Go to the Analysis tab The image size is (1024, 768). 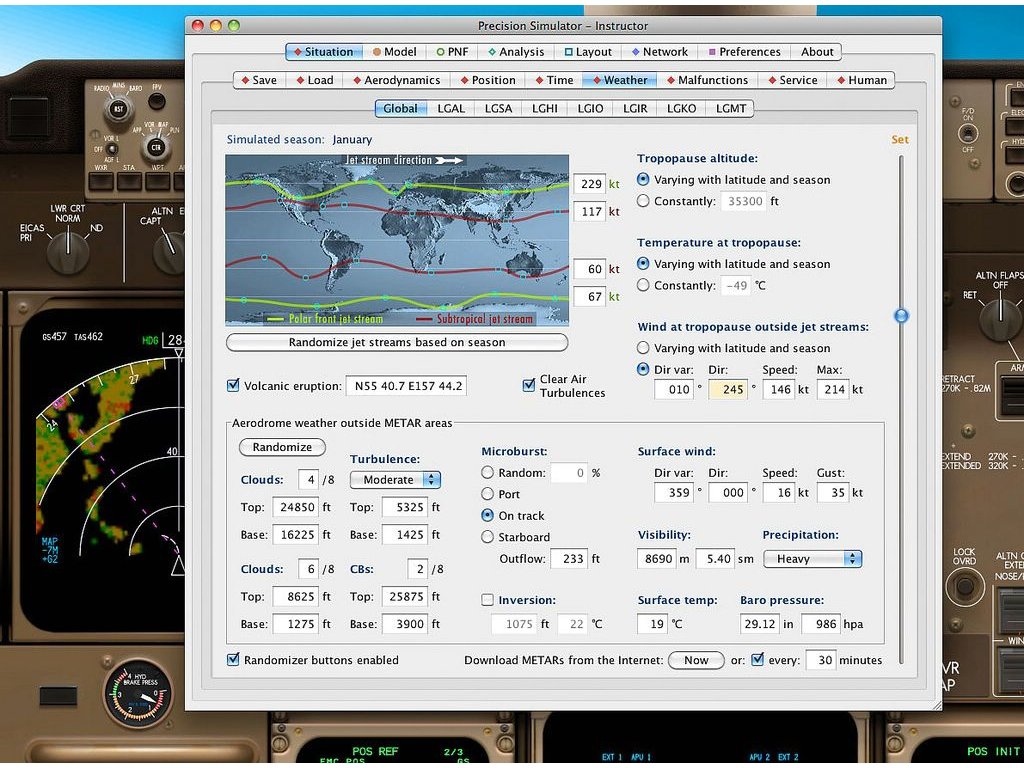(x=516, y=52)
